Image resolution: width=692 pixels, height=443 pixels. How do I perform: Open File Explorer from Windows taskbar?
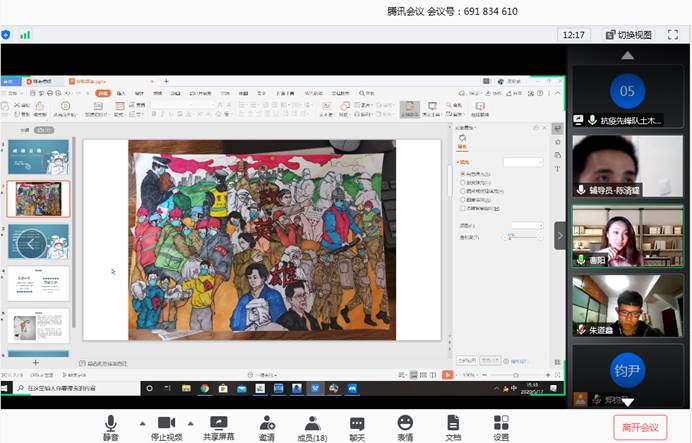pyautogui.click(x=186, y=388)
